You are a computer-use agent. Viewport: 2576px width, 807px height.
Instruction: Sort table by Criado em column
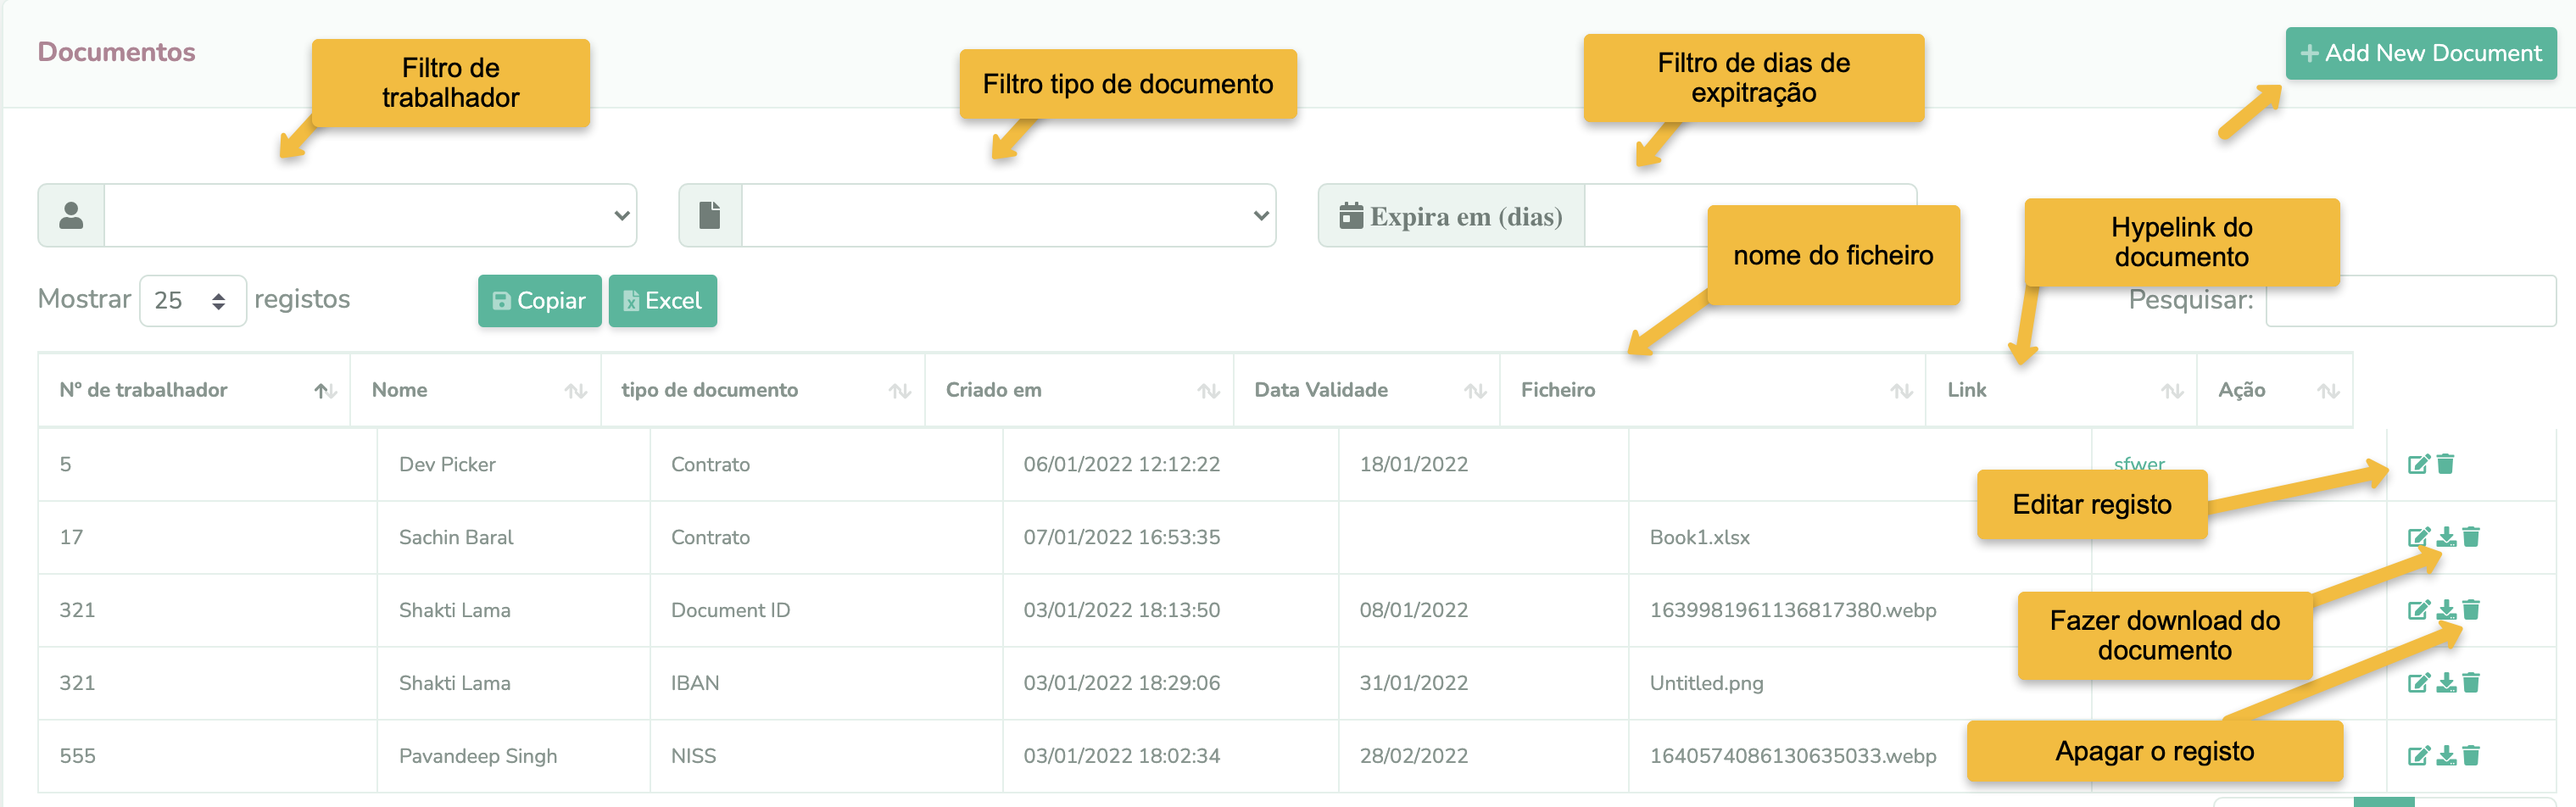pos(1080,390)
